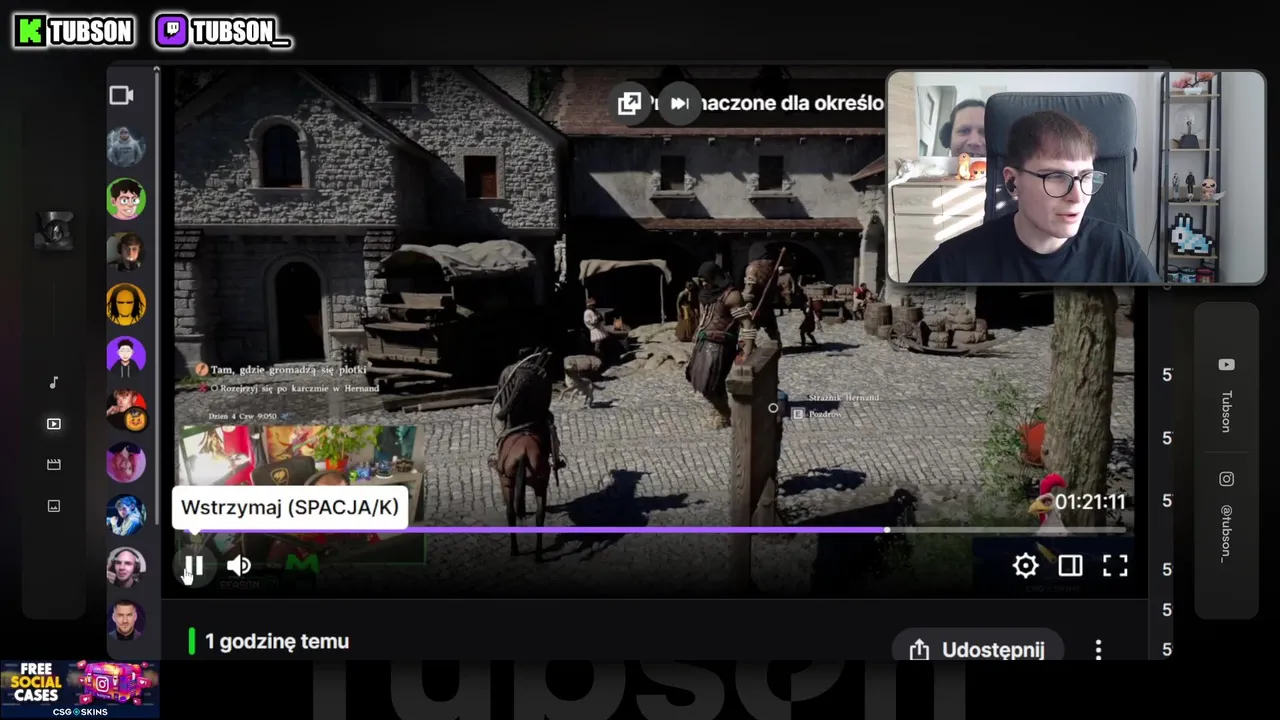This screenshot has height=720, width=1280.
Task: Click the 01:21:11 timestamp
Action: (x=1089, y=502)
